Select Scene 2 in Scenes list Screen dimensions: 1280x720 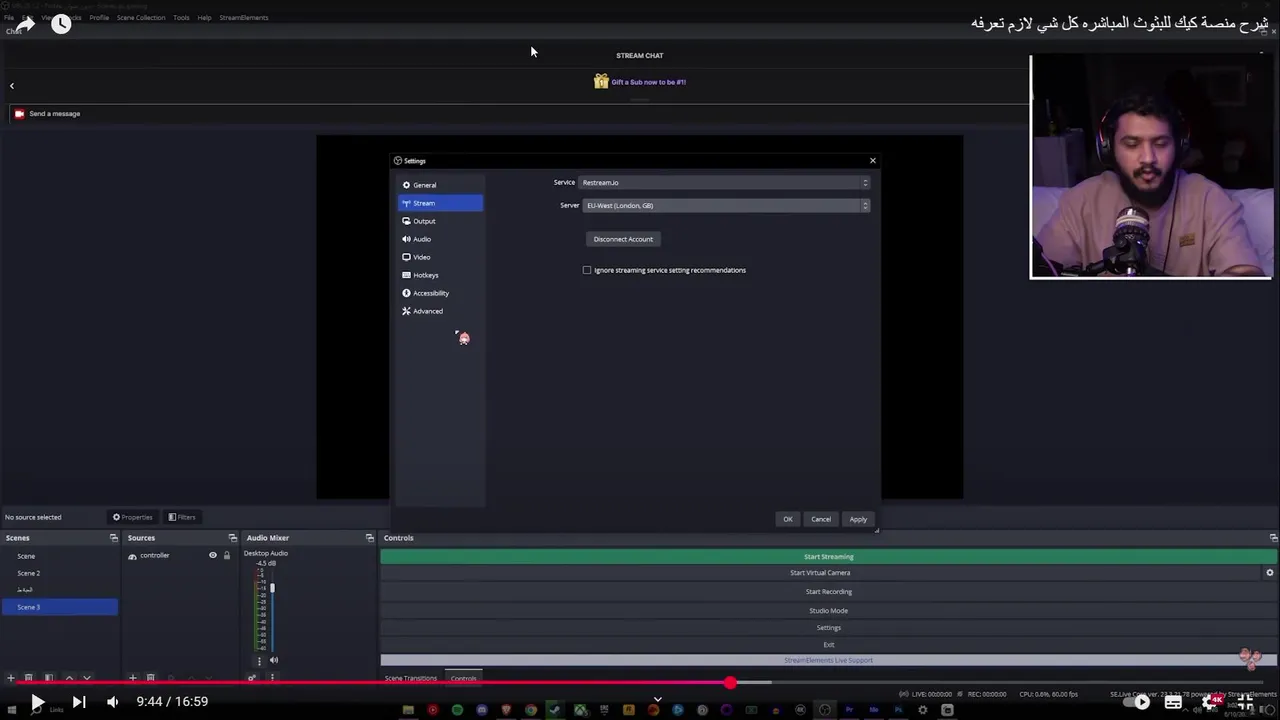60,573
